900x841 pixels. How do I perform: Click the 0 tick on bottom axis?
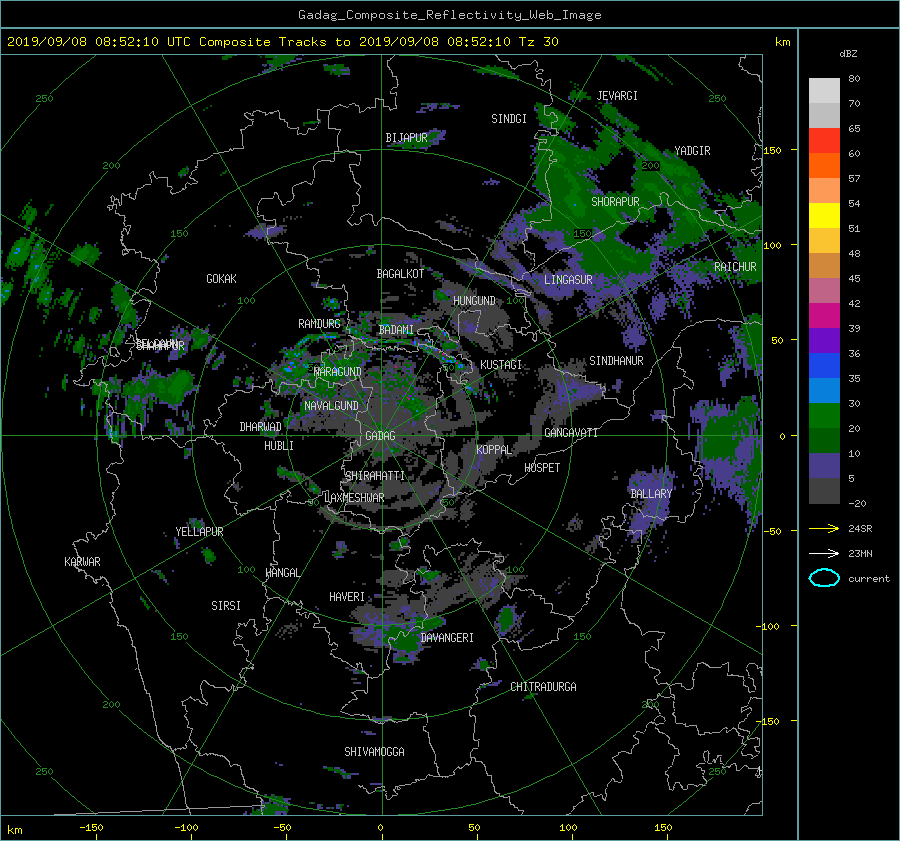pyautogui.click(x=380, y=827)
